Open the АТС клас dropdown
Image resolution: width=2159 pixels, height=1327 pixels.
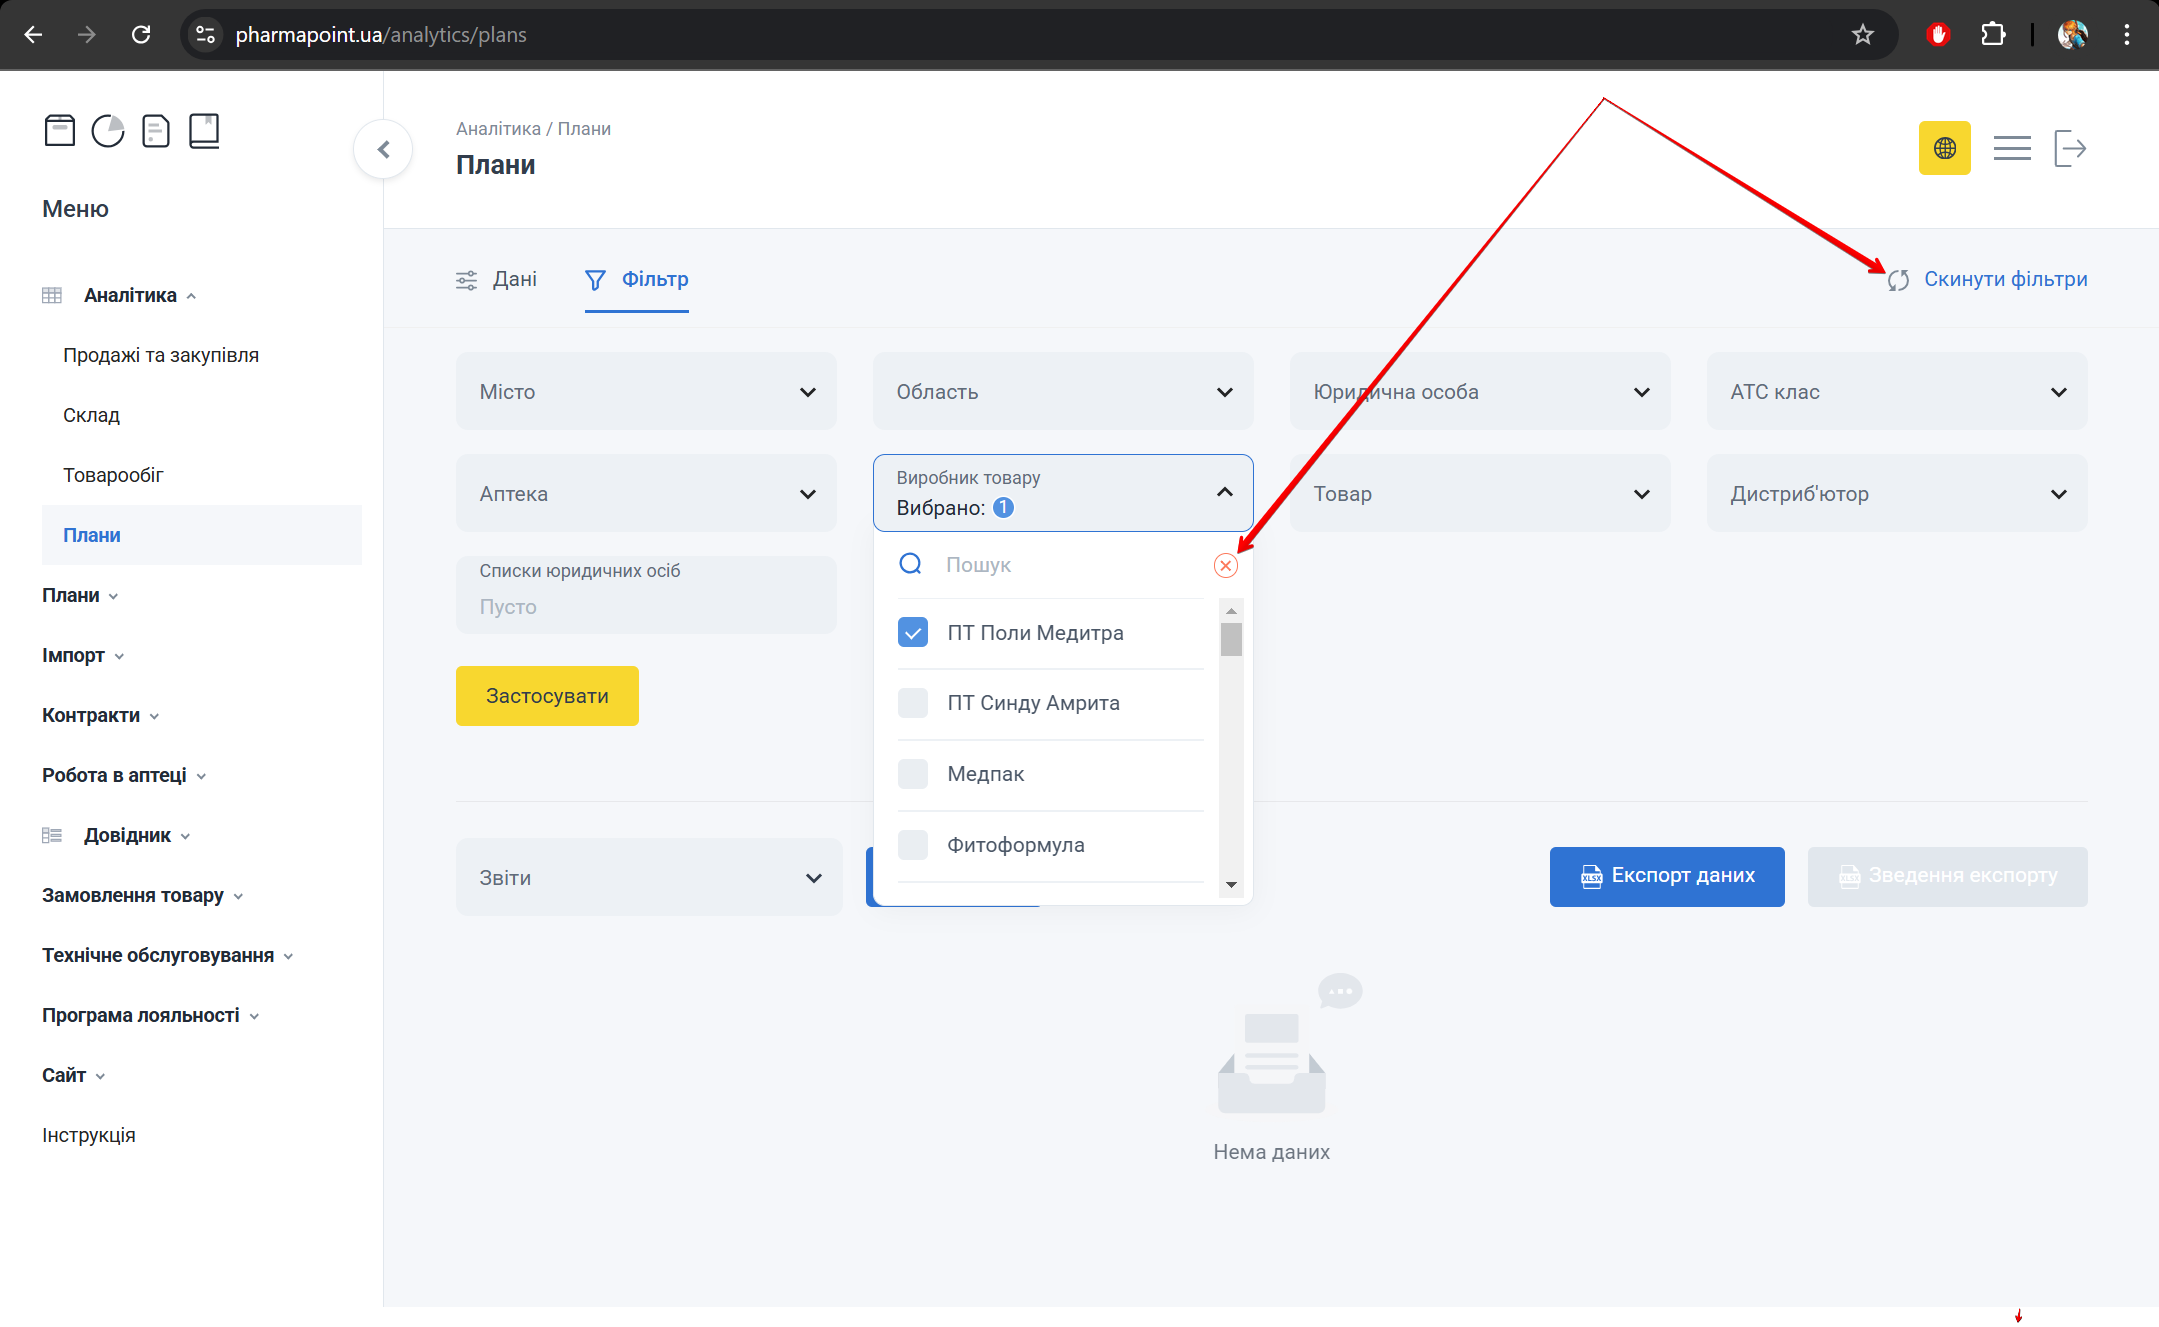(x=1896, y=392)
